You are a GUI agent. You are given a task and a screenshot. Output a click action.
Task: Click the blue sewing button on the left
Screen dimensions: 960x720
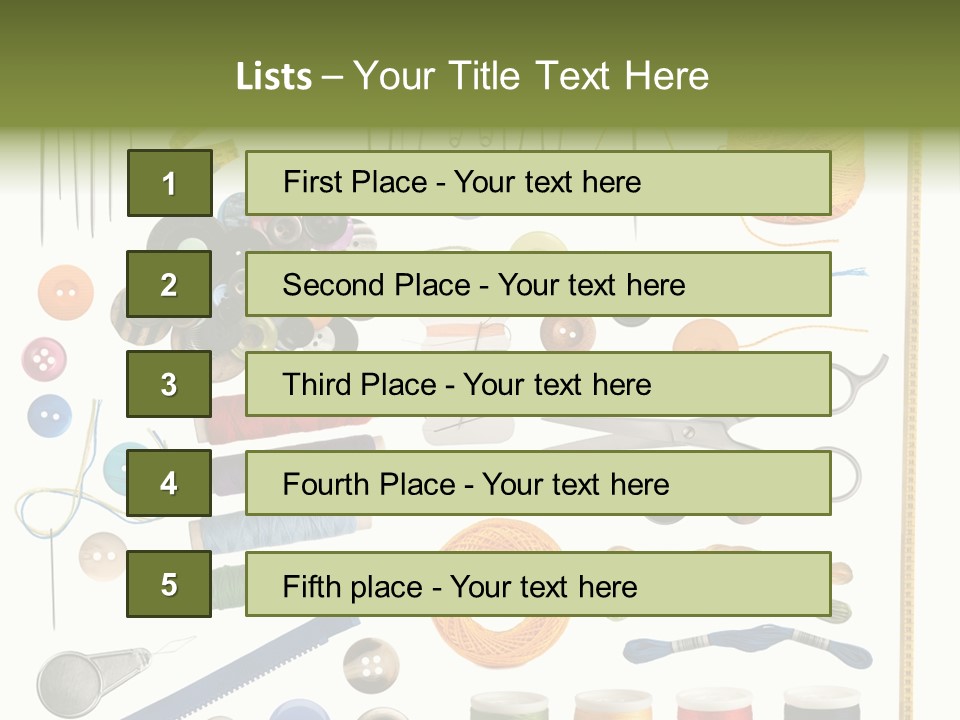coord(49,414)
